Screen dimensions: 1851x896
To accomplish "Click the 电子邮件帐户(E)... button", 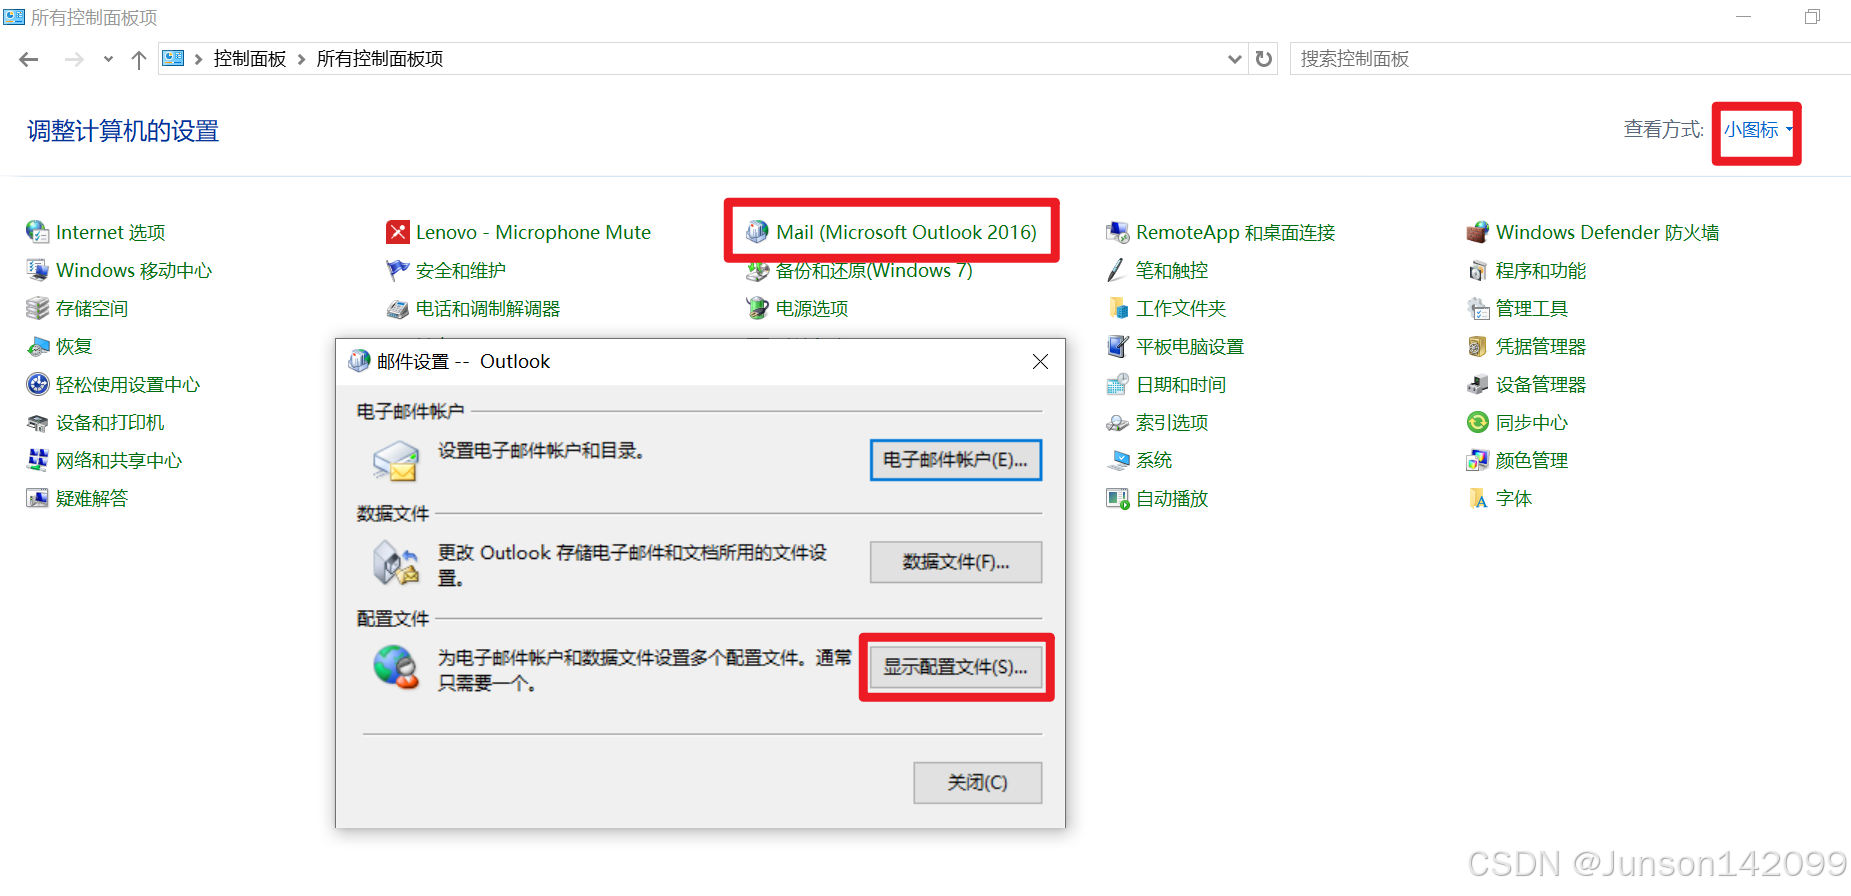I will [x=956, y=460].
